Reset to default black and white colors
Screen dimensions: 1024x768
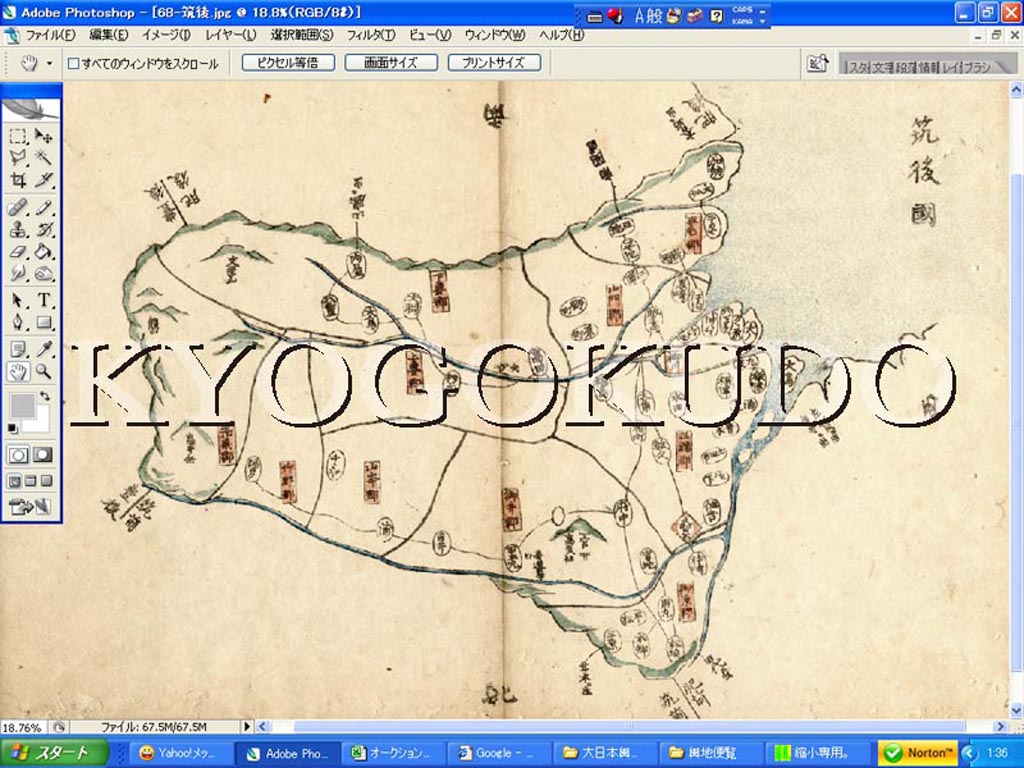[x=13, y=428]
